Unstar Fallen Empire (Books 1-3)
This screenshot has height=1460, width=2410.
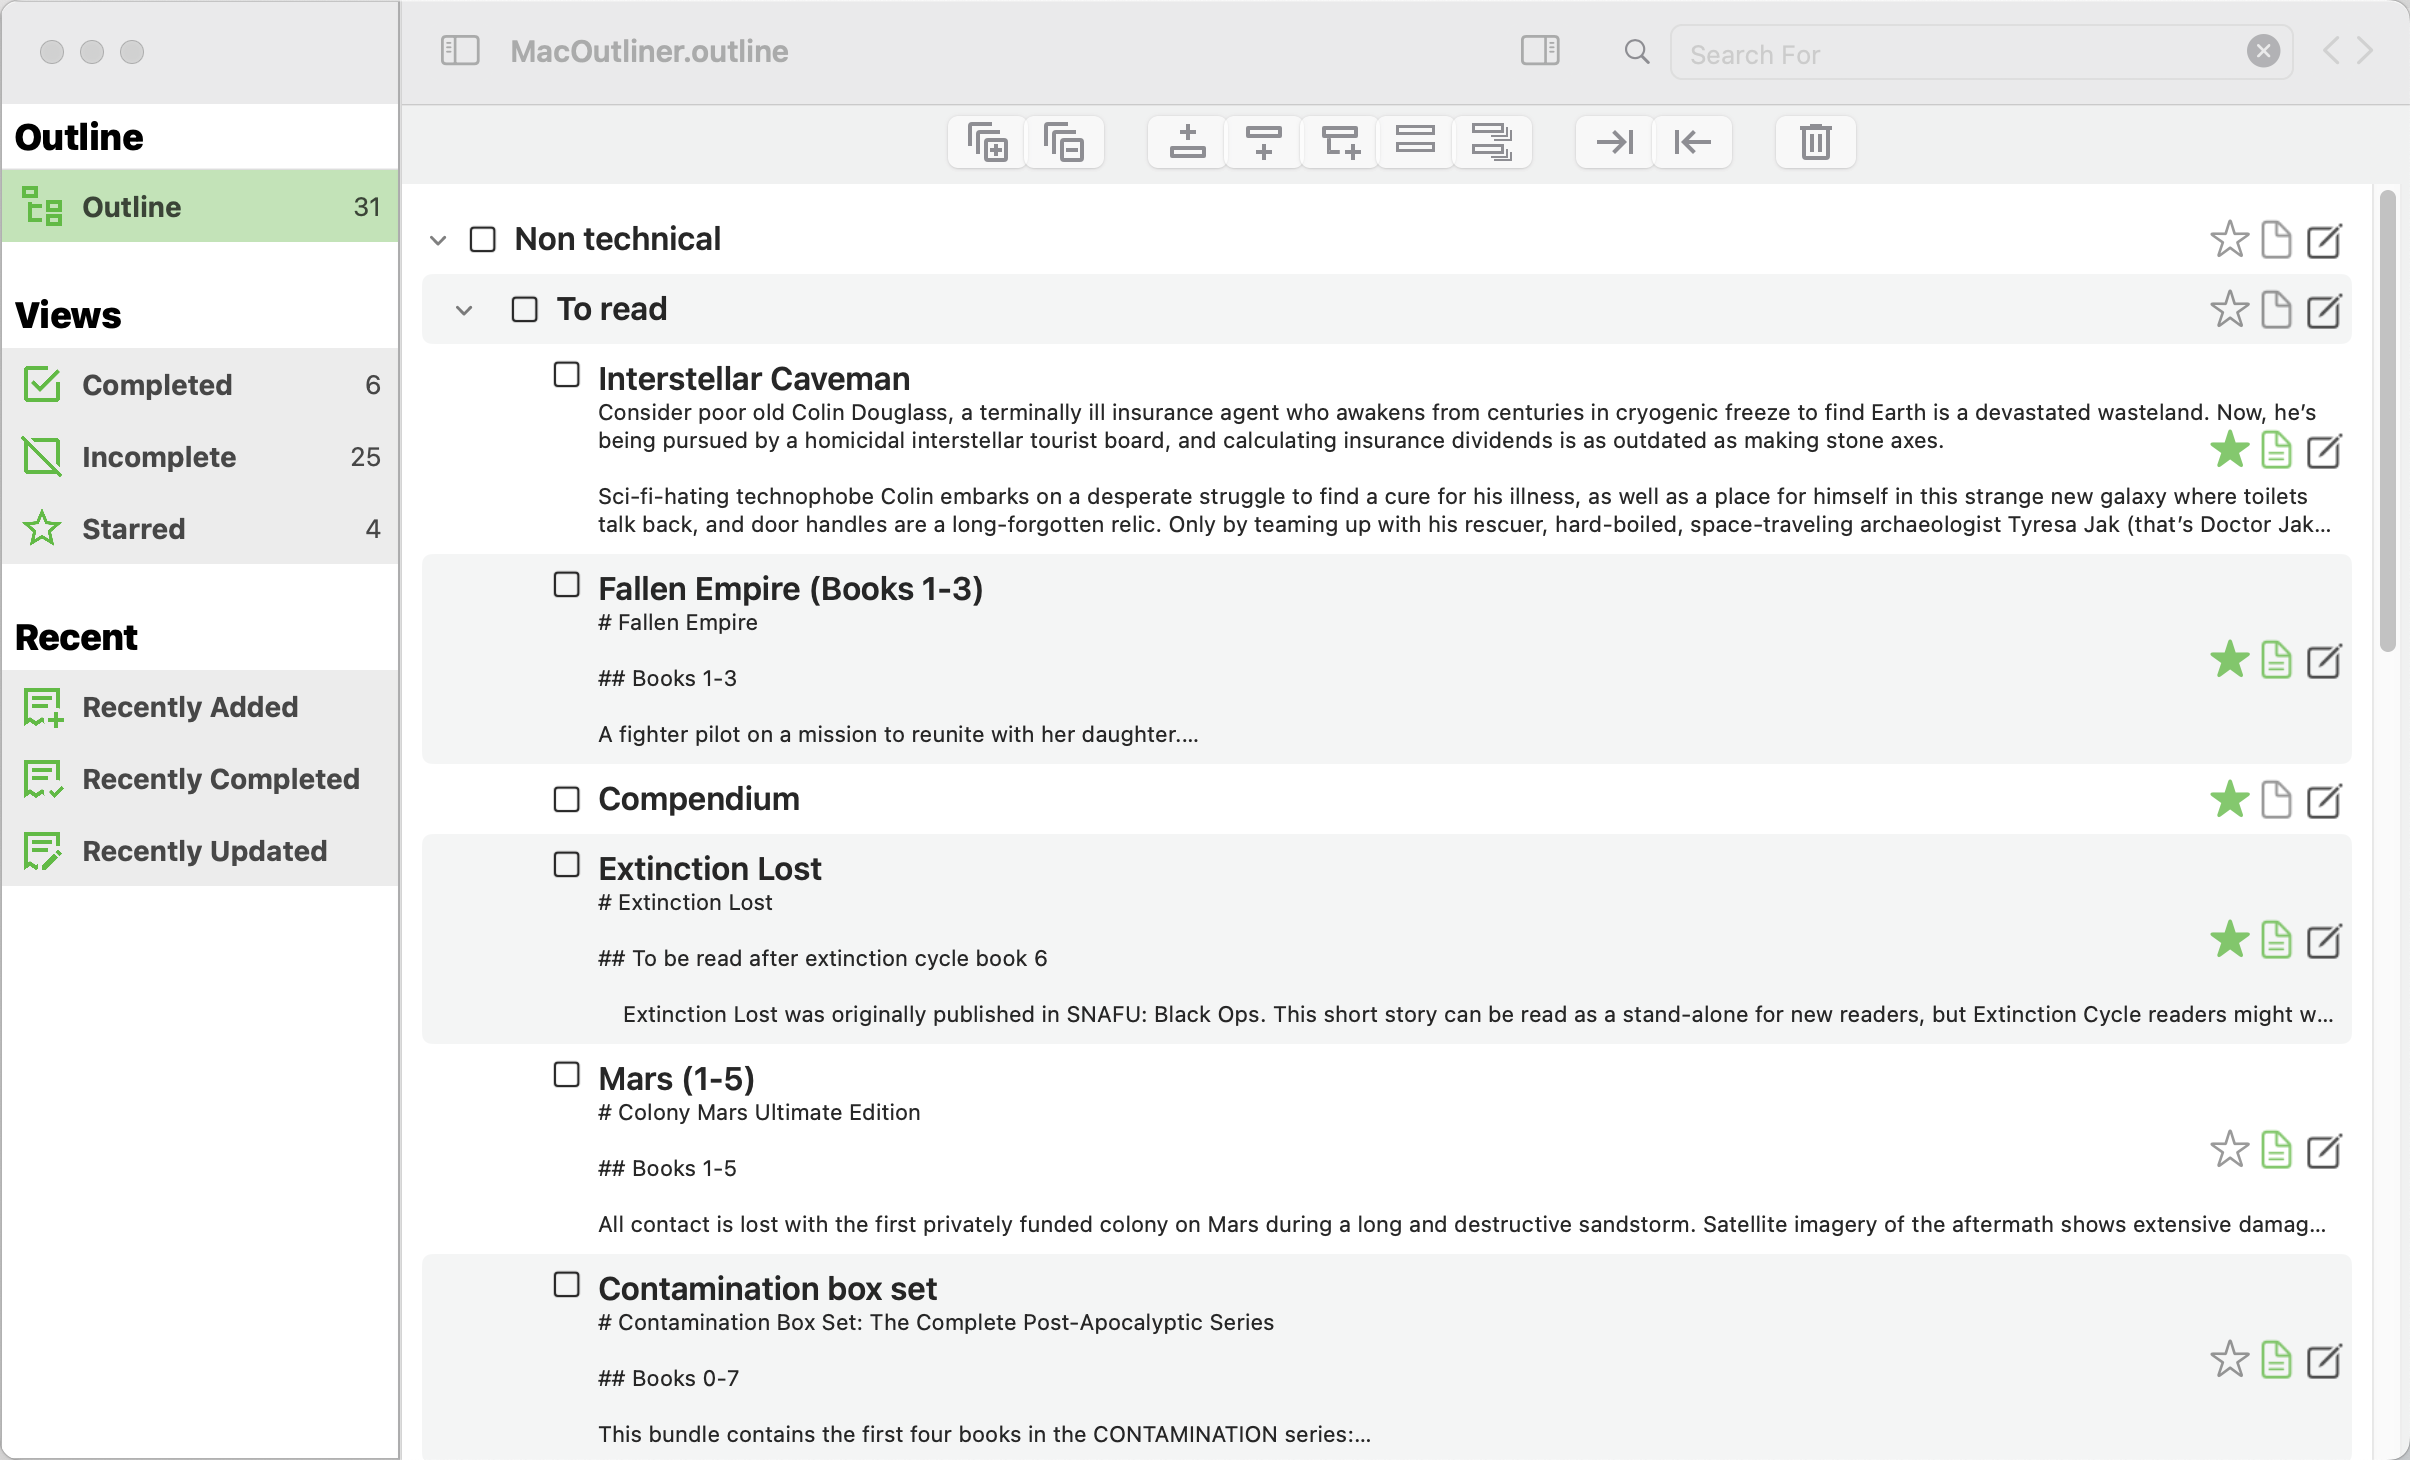[2229, 661]
